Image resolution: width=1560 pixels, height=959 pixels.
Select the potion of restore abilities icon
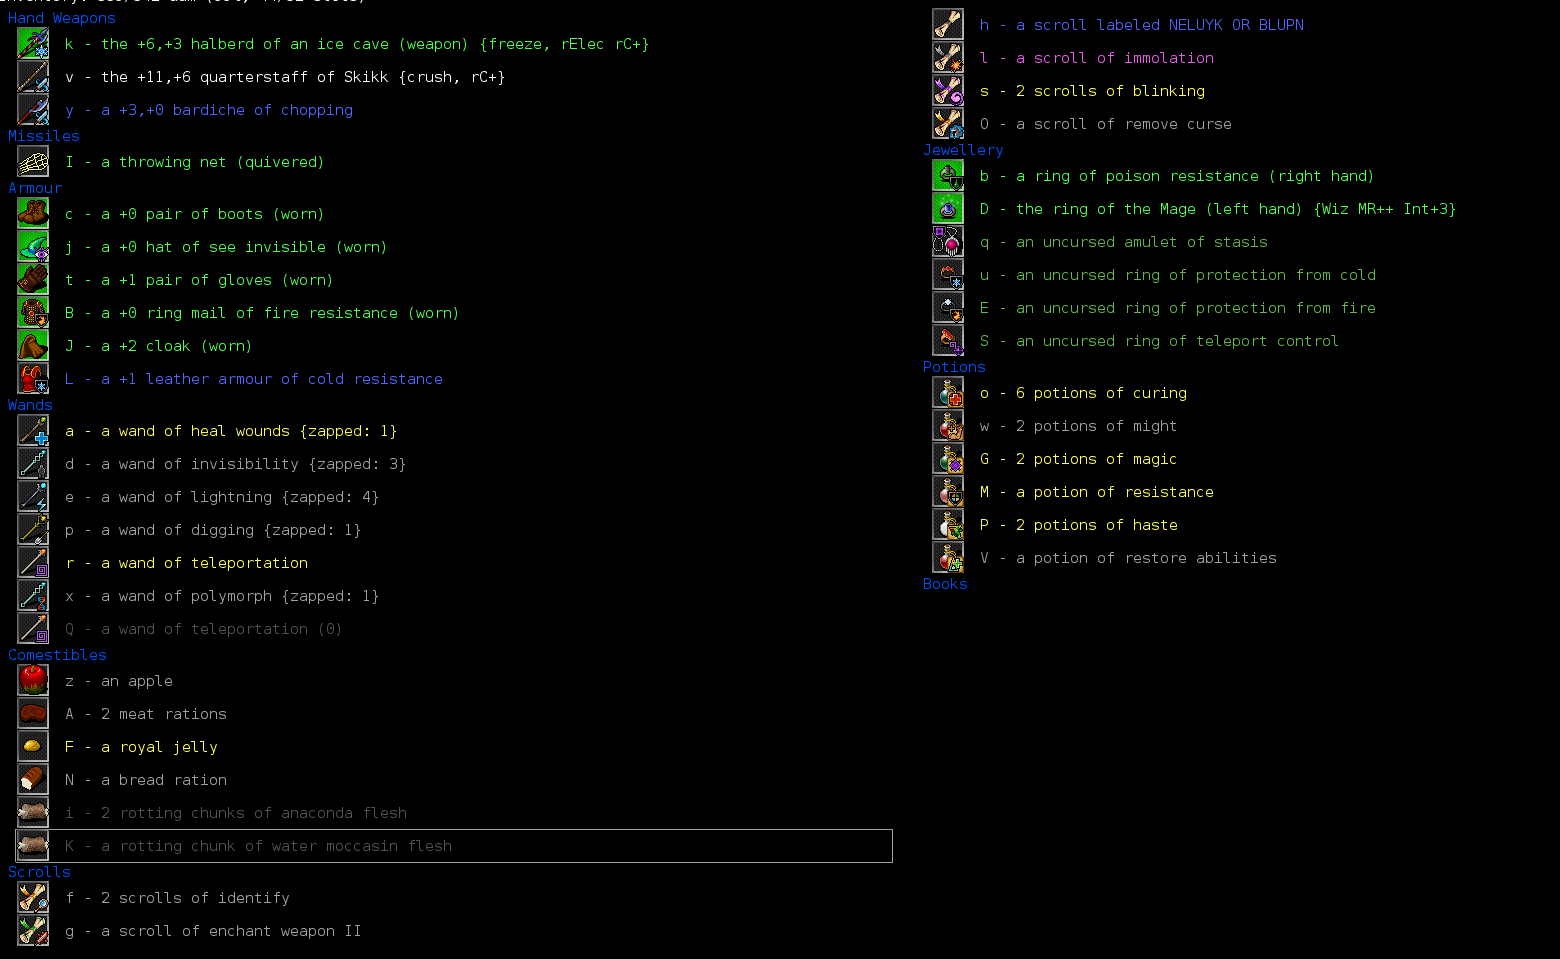pyautogui.click(x=948, y=558)
